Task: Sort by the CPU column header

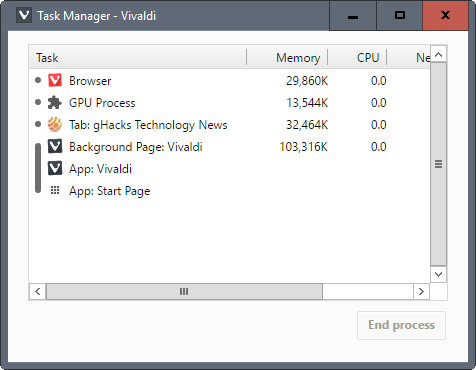Action: tap(357, 57)
